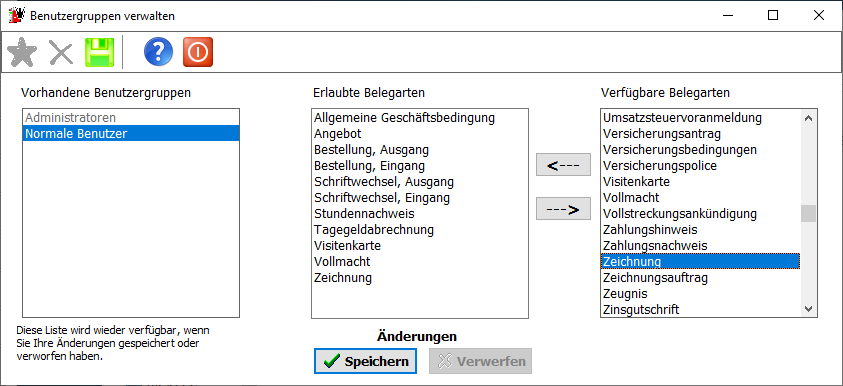Viewport: 843px width, 386px height.
Task: Click the scrollbar up arrow in Verfügbare Belegarten
Action: click(808, 118)
